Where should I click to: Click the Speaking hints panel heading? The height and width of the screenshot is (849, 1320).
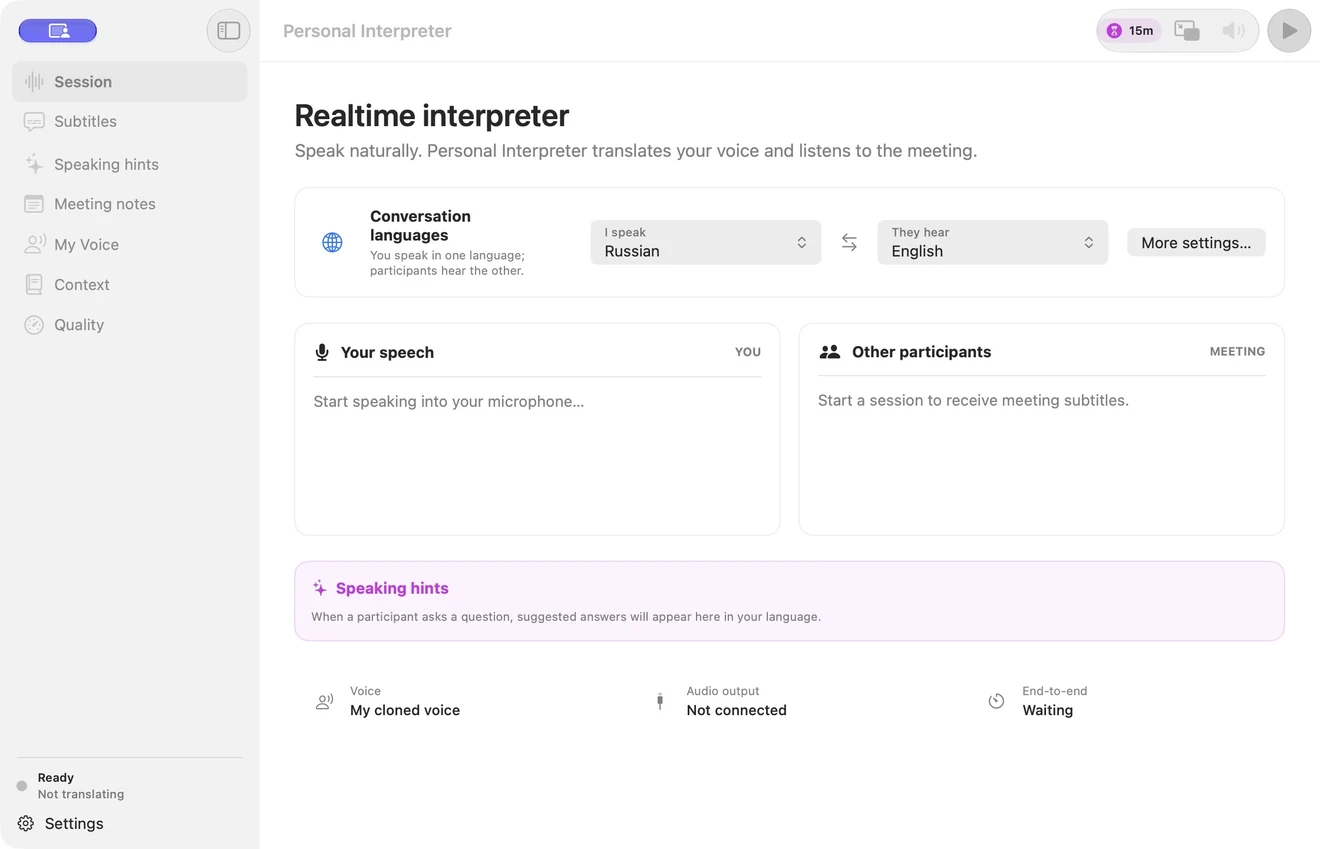(392, 588)
